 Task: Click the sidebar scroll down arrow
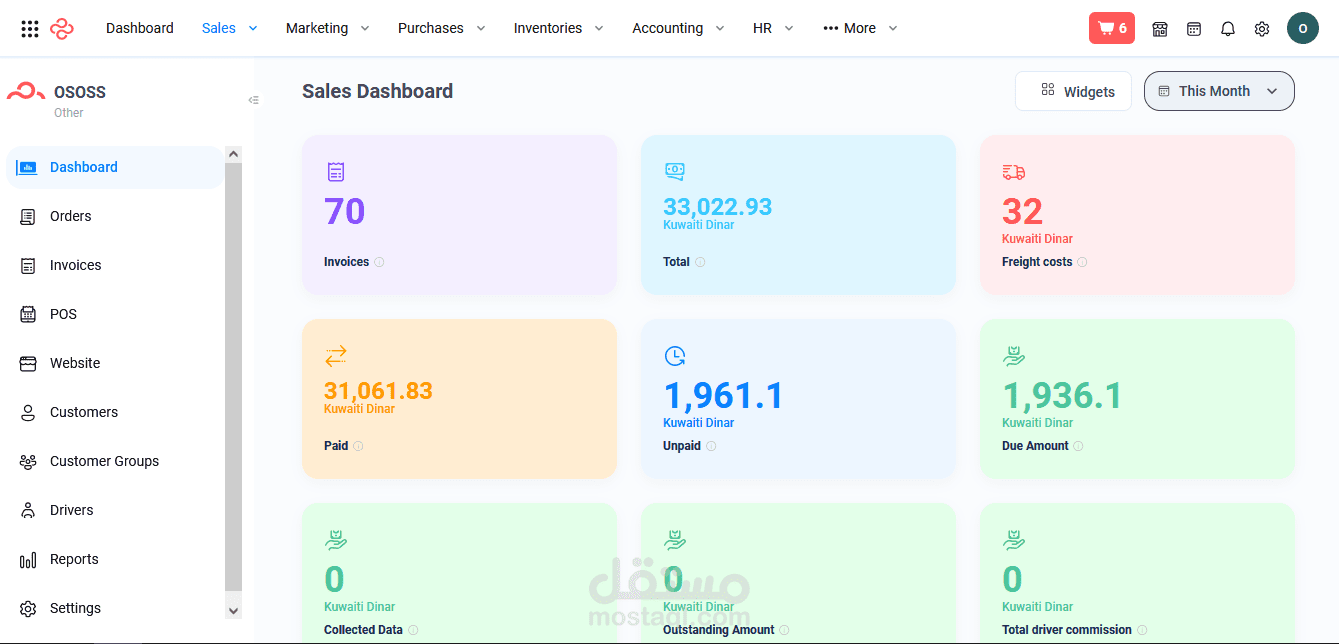pos(234,610)
